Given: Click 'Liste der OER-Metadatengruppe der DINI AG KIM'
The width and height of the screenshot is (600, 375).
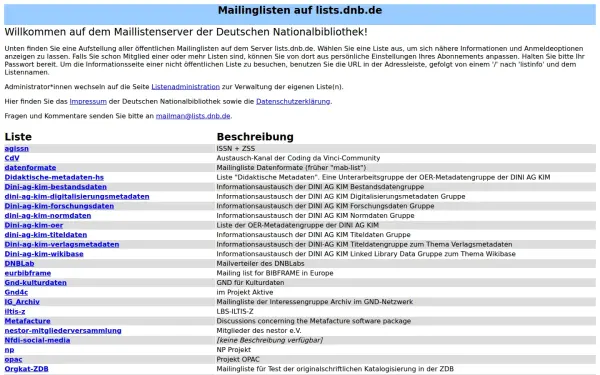Looking at the screenshot, I should point(298,225).
